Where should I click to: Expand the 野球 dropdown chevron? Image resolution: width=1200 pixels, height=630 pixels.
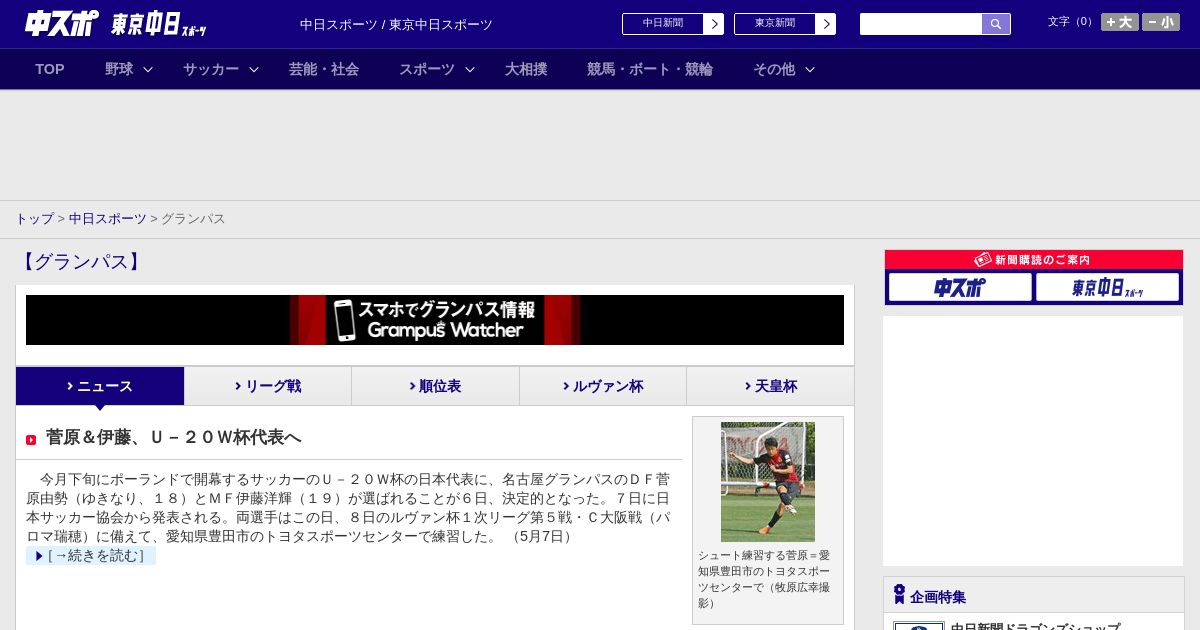coord(148,69)
